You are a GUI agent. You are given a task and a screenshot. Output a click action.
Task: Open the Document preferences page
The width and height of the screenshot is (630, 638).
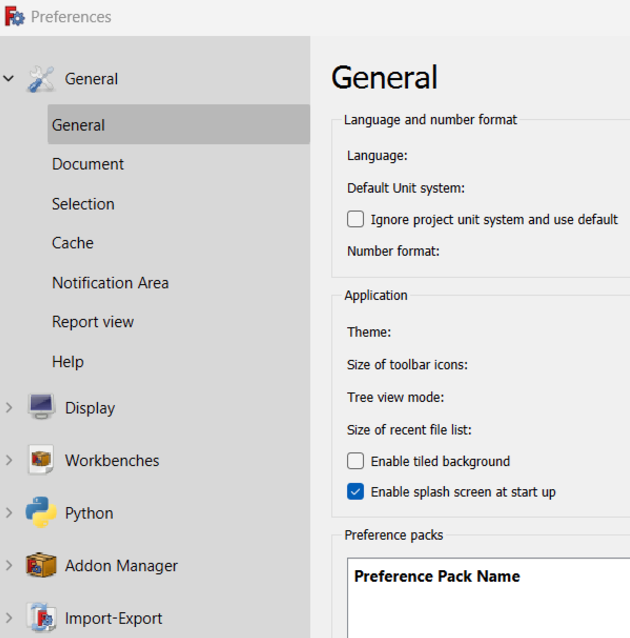pos(88,164)
